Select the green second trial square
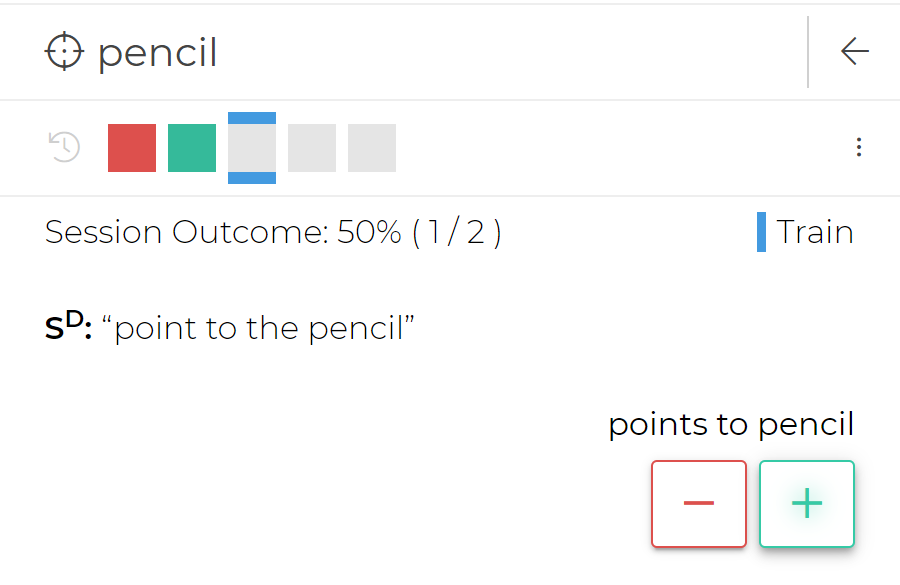This screenshot has height=585, width=900. [192, 148]
